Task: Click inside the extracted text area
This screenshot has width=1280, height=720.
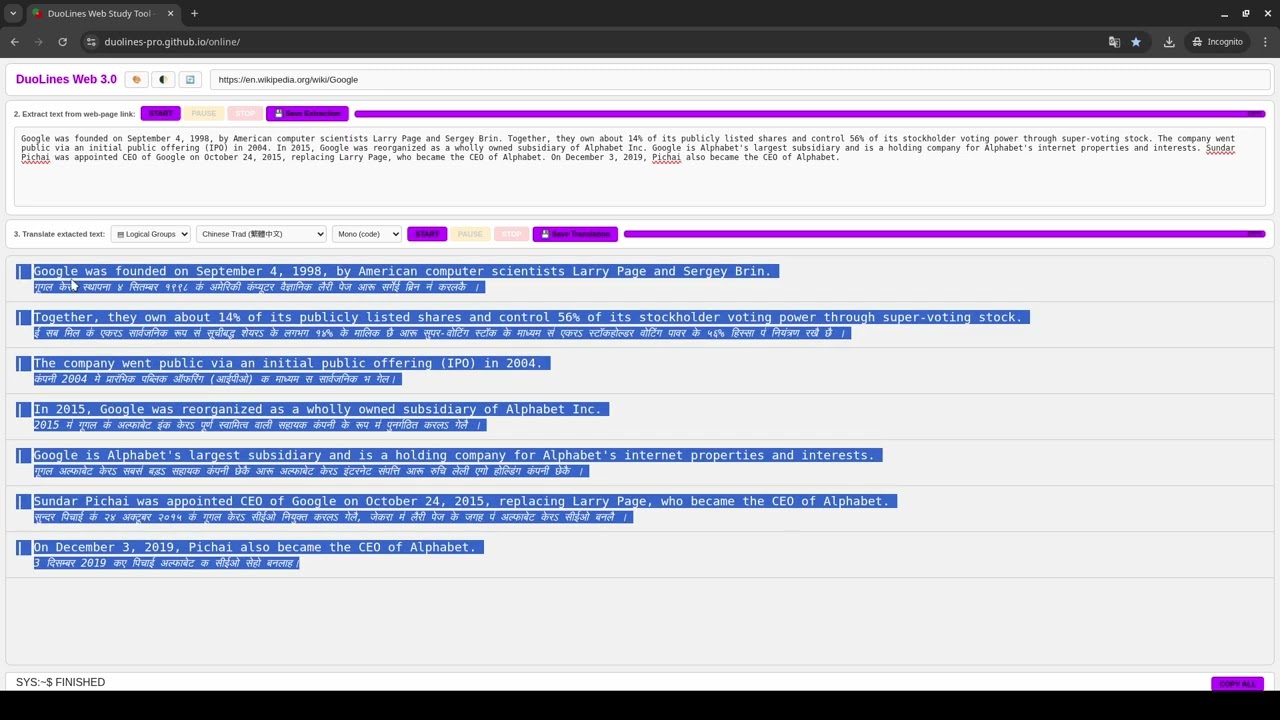Action: pos(640,167)
